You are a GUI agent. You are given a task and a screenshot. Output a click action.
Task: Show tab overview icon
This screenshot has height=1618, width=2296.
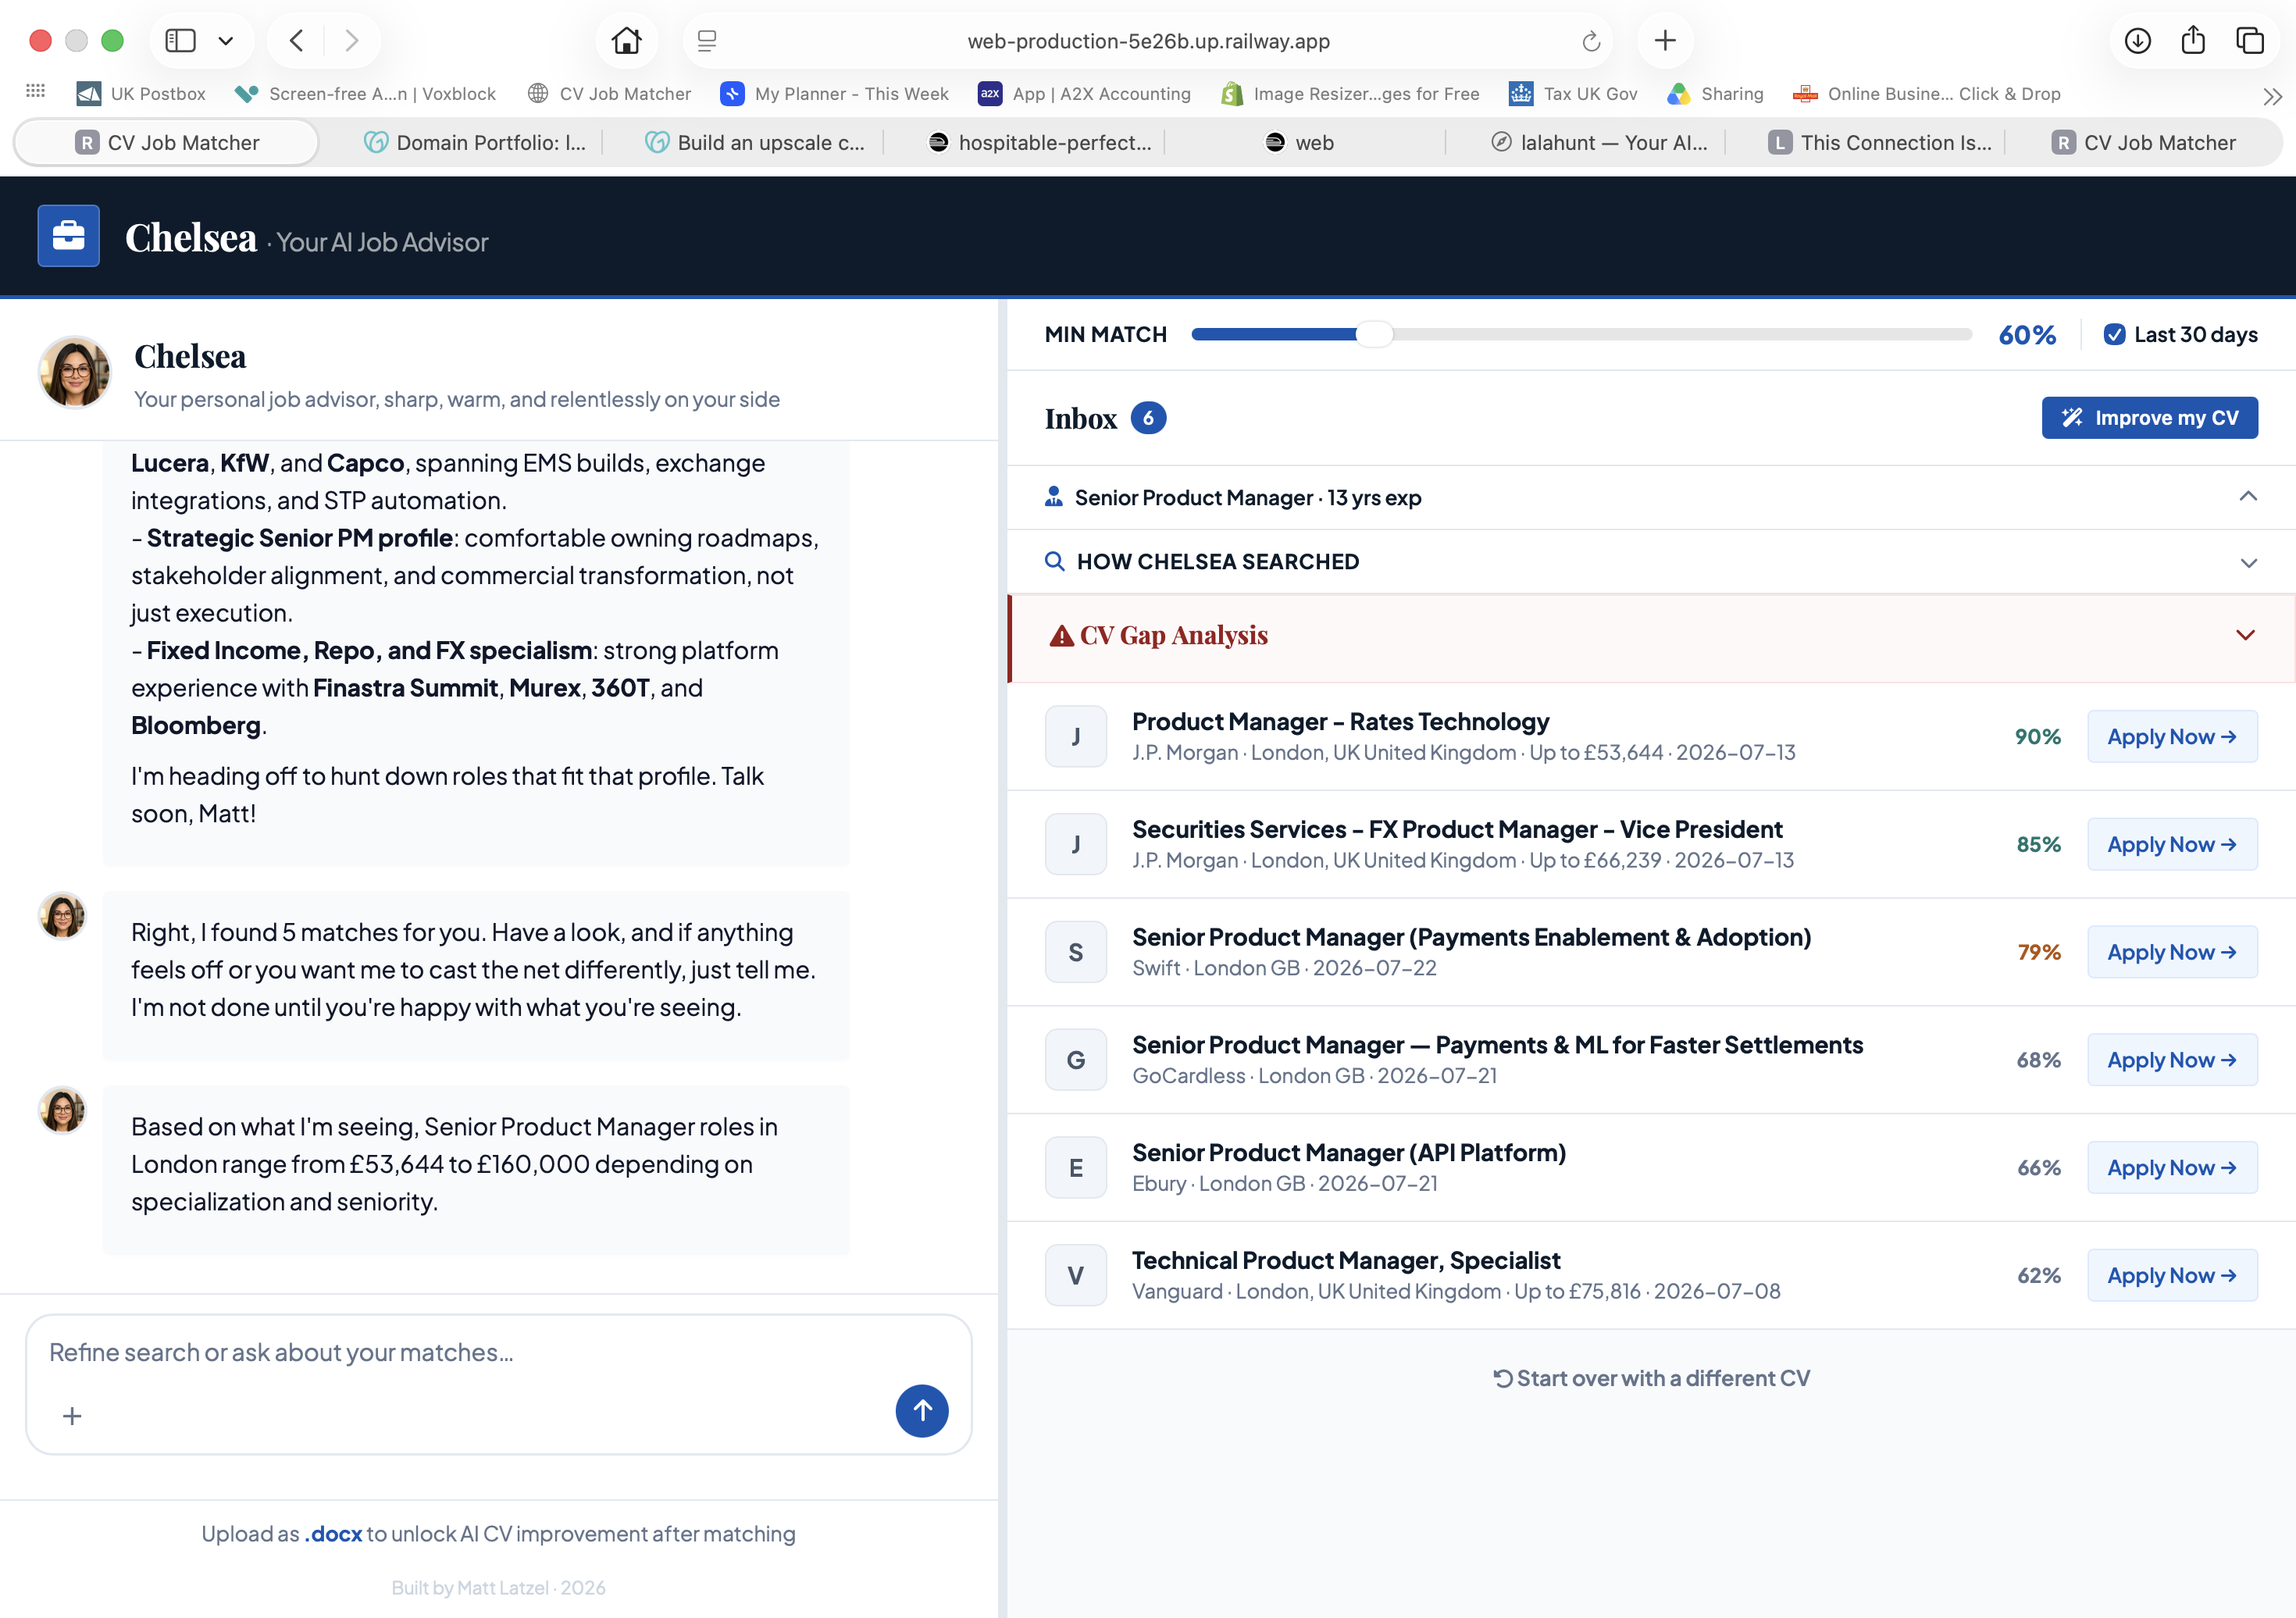pyautogui.click(x=2250, y=41)
